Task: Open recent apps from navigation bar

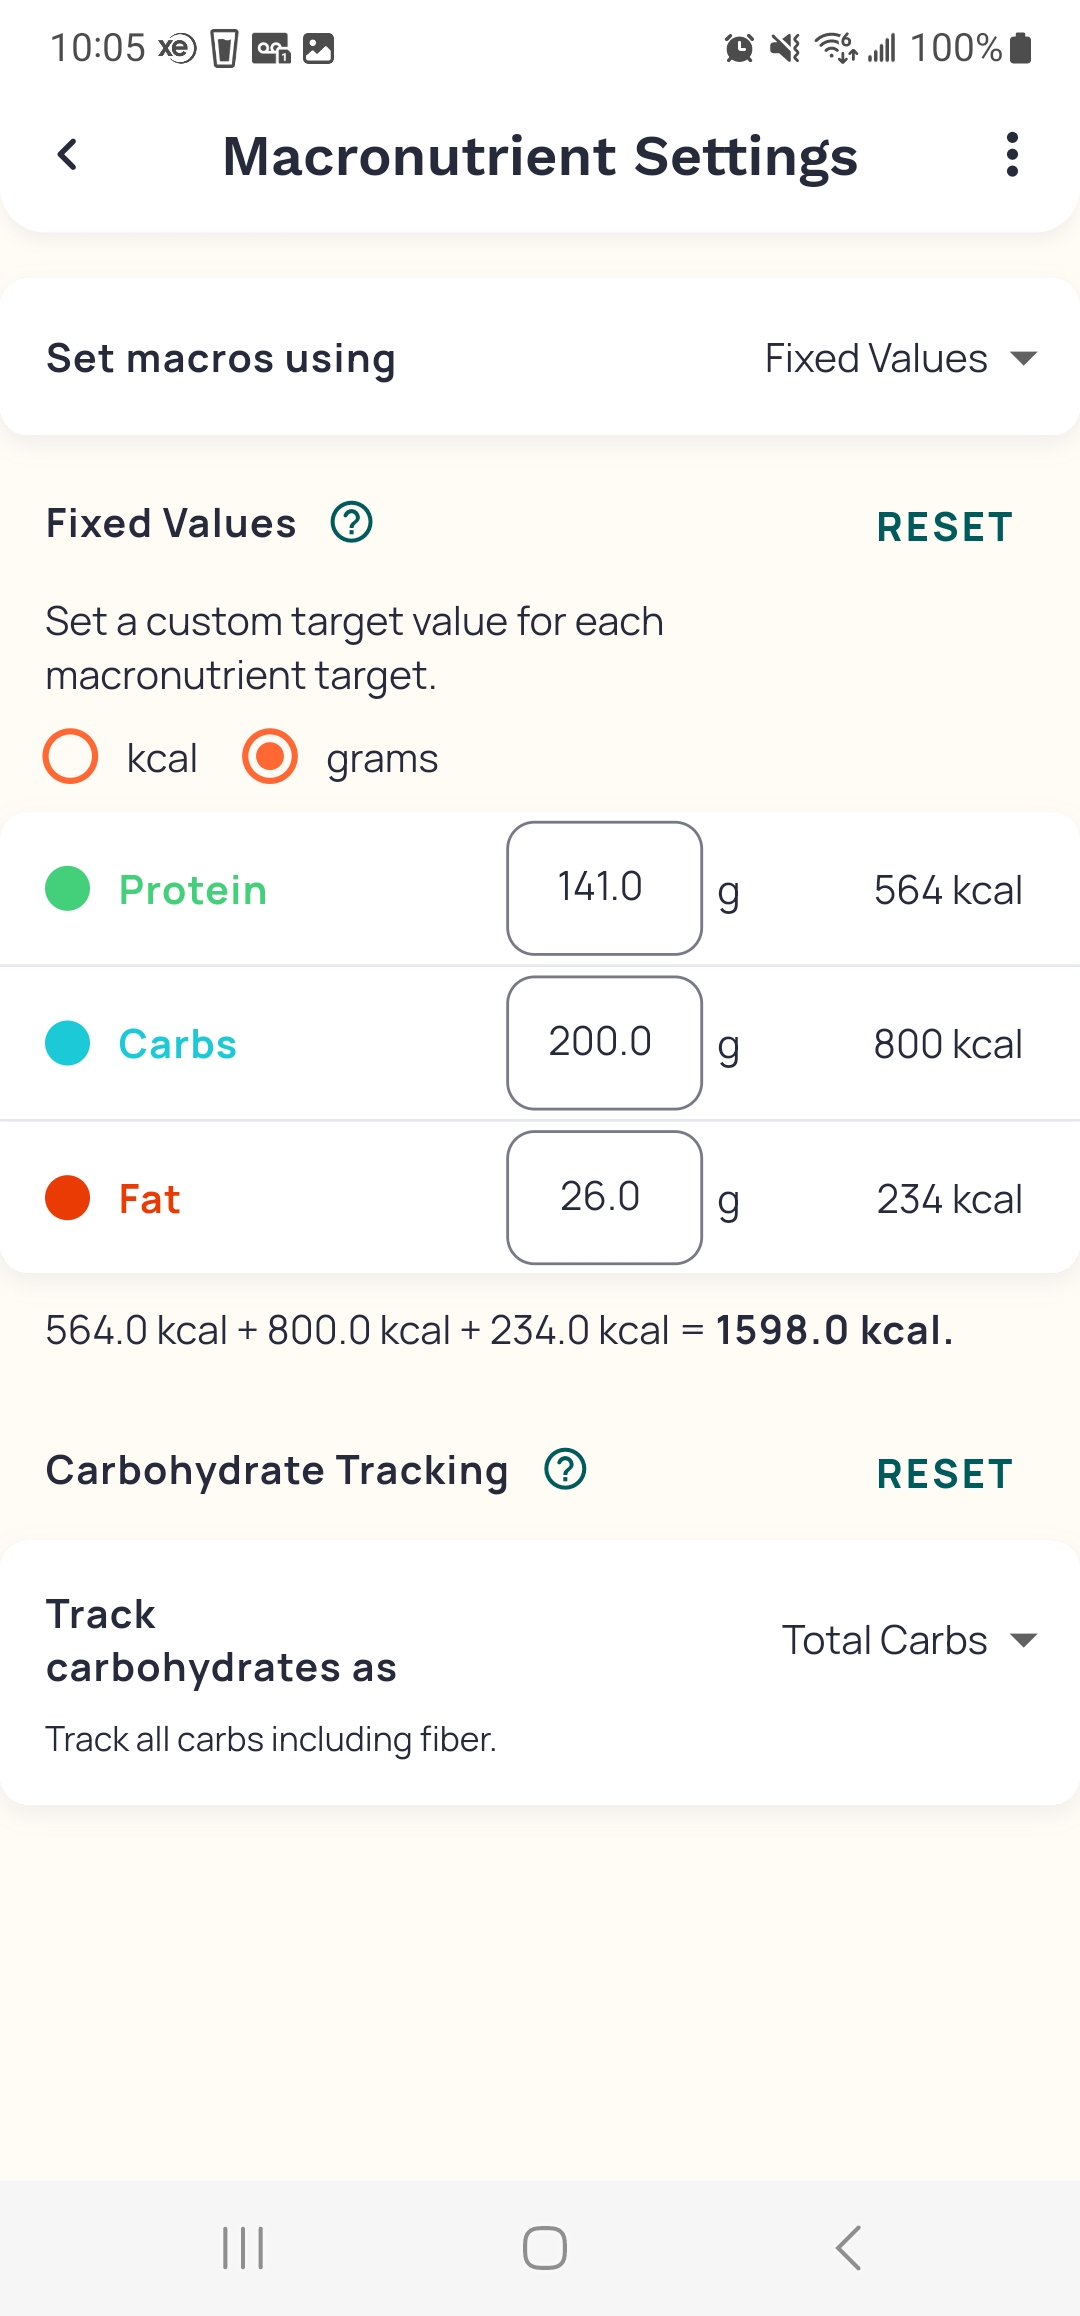Action: coord(243,2248)
